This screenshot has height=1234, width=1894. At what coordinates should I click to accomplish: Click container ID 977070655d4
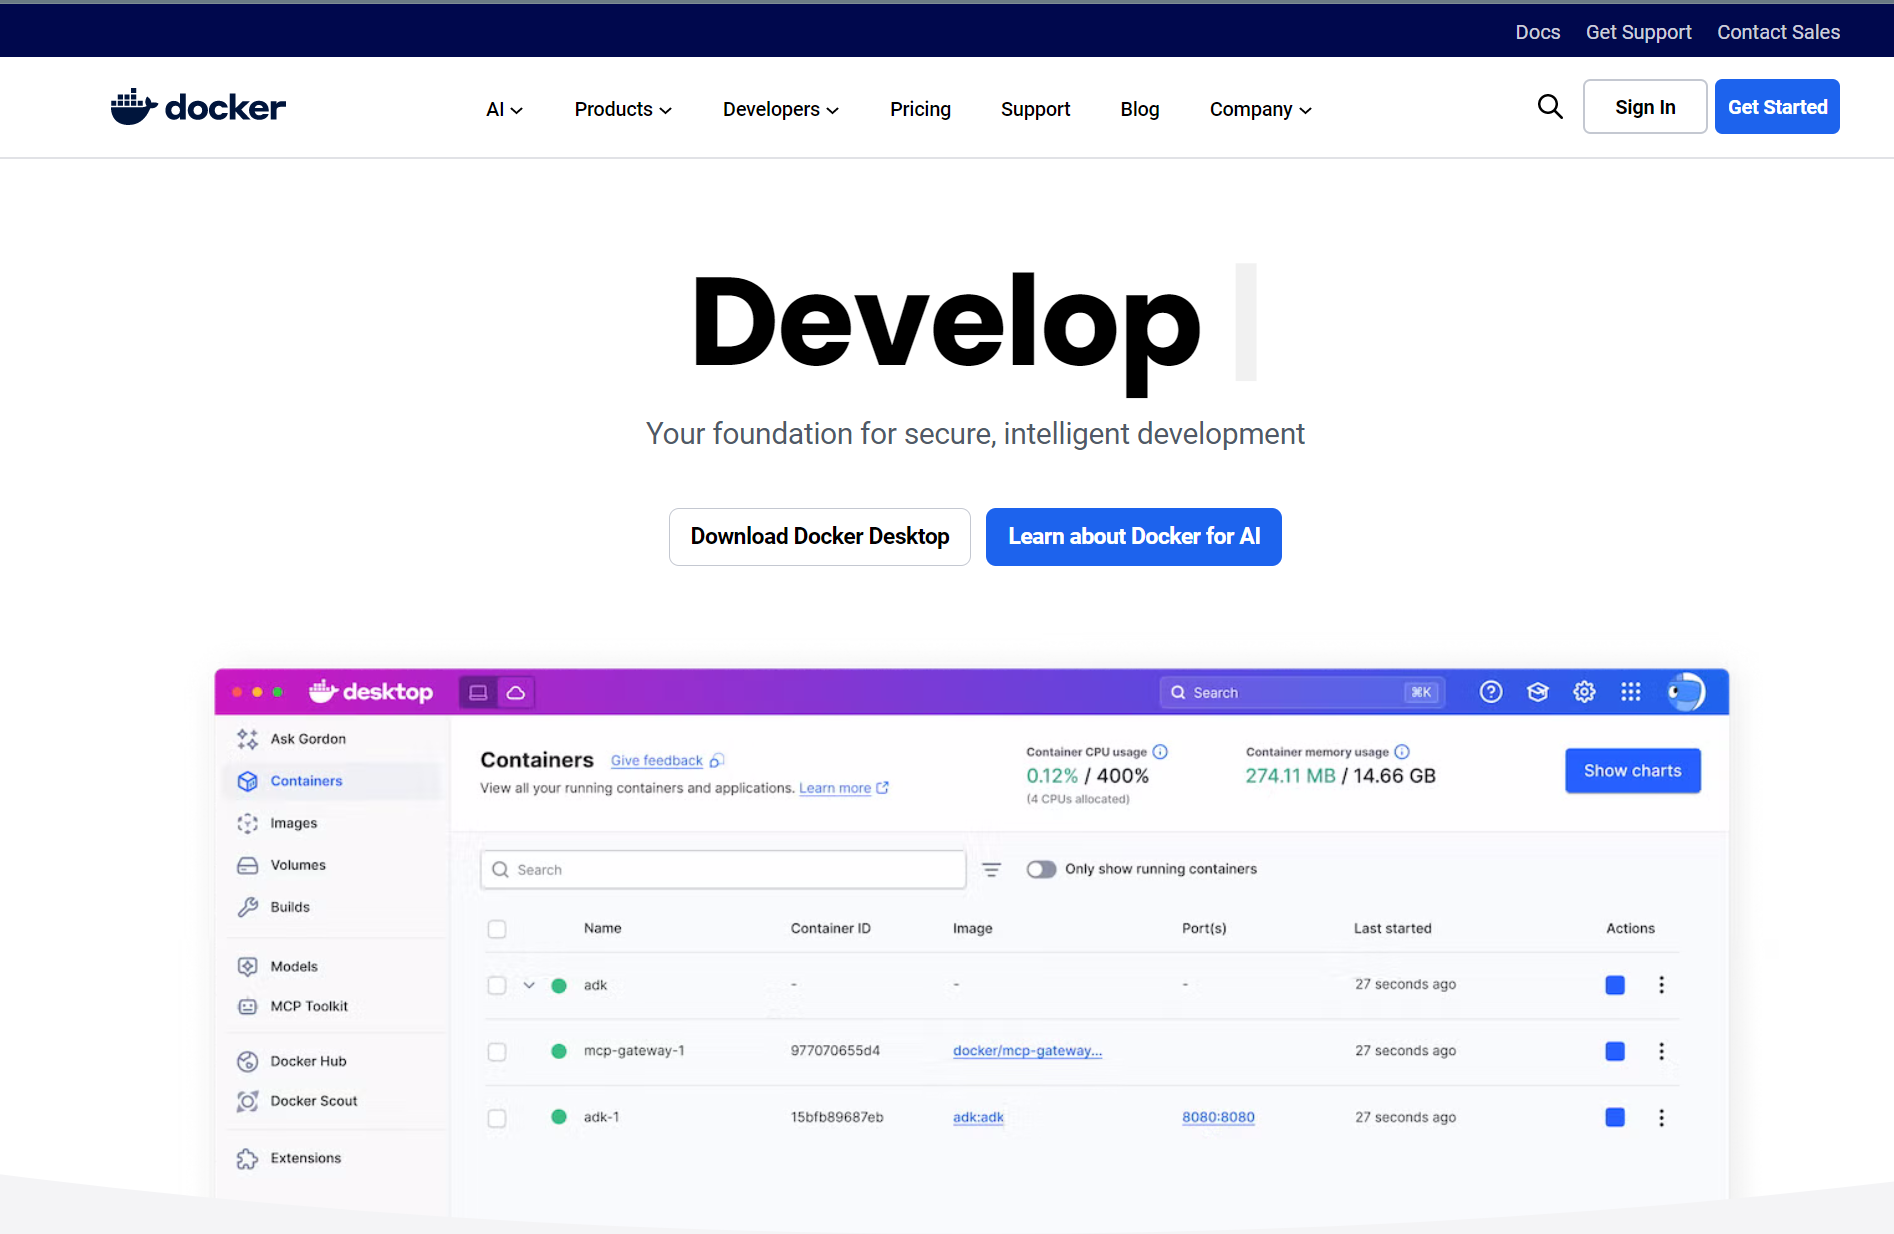[835, 1051]
